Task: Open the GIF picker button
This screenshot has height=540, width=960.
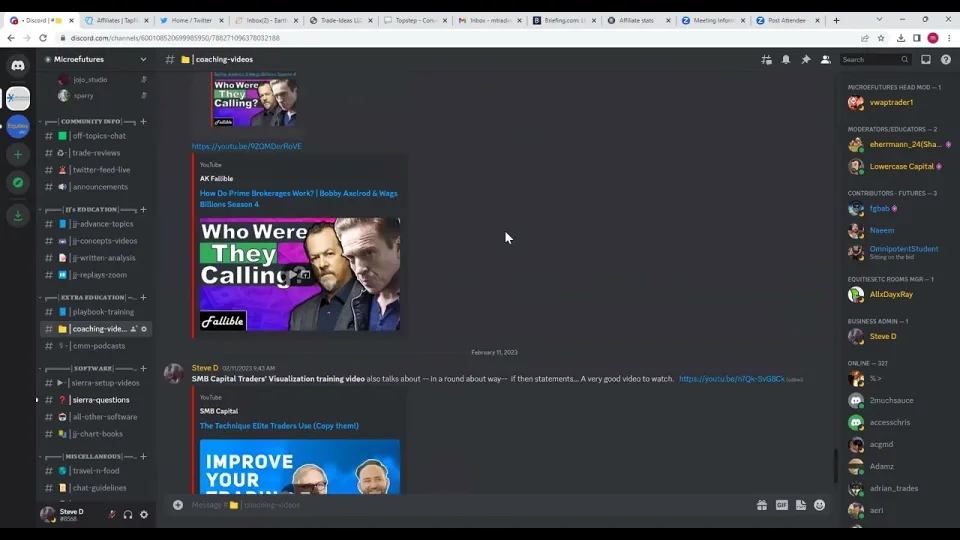Action: [782, 505]
